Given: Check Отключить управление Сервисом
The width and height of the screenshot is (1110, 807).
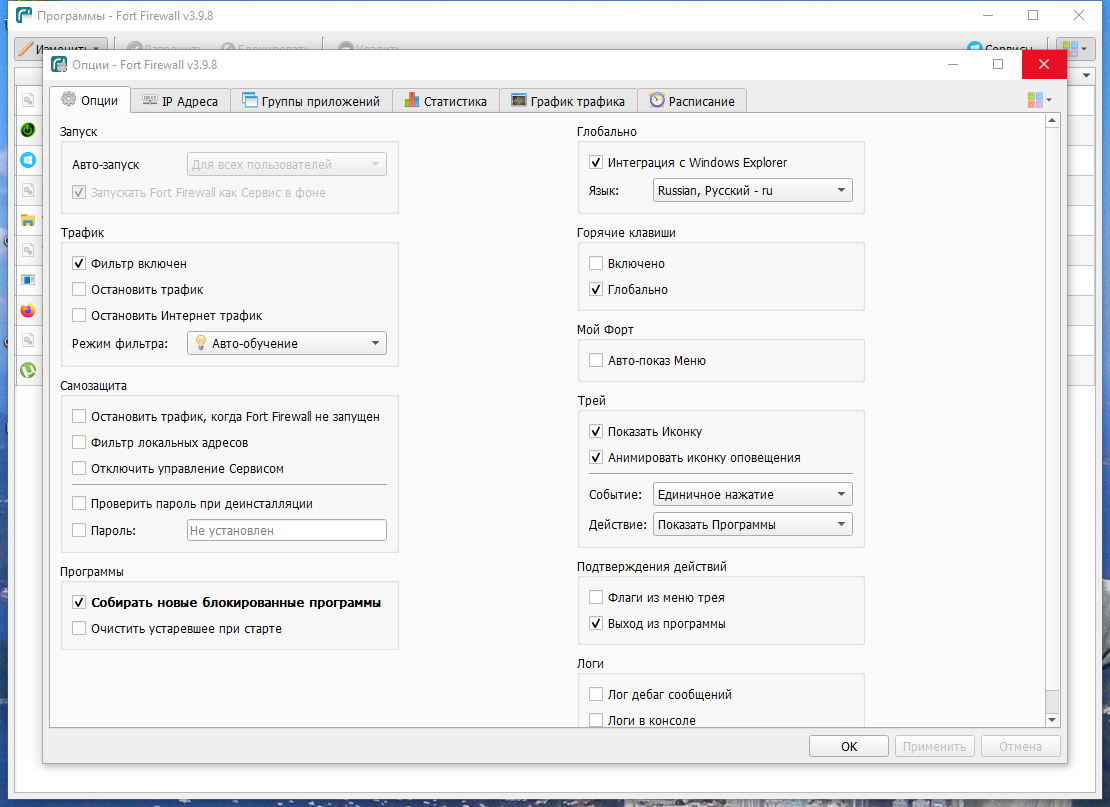Looking at the screenshot, I should 79,469.
